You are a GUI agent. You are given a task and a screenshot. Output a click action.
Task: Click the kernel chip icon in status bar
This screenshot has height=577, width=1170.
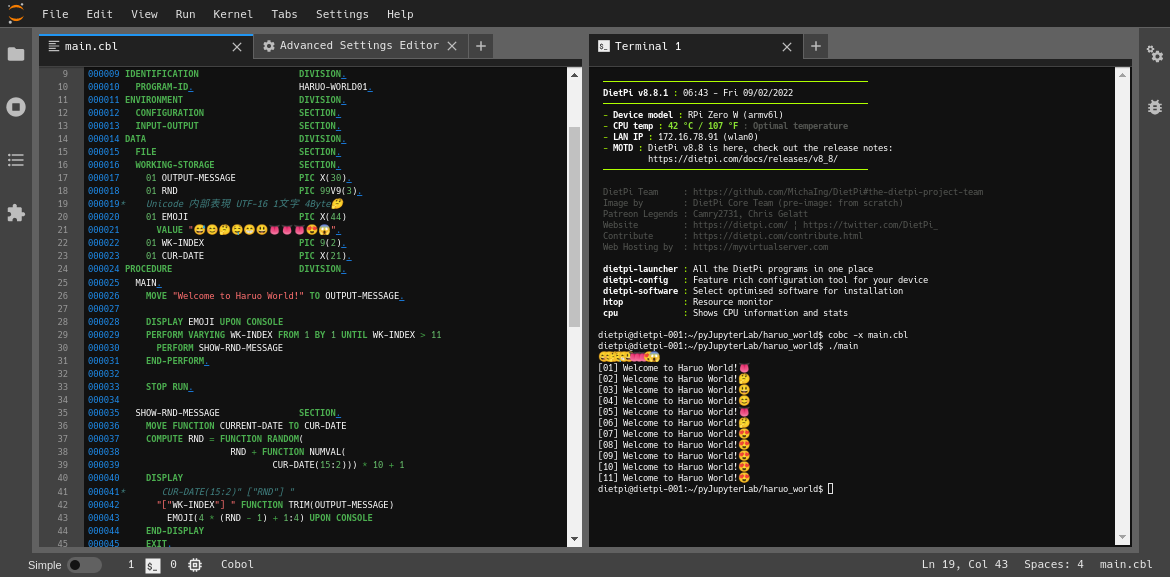195,565
